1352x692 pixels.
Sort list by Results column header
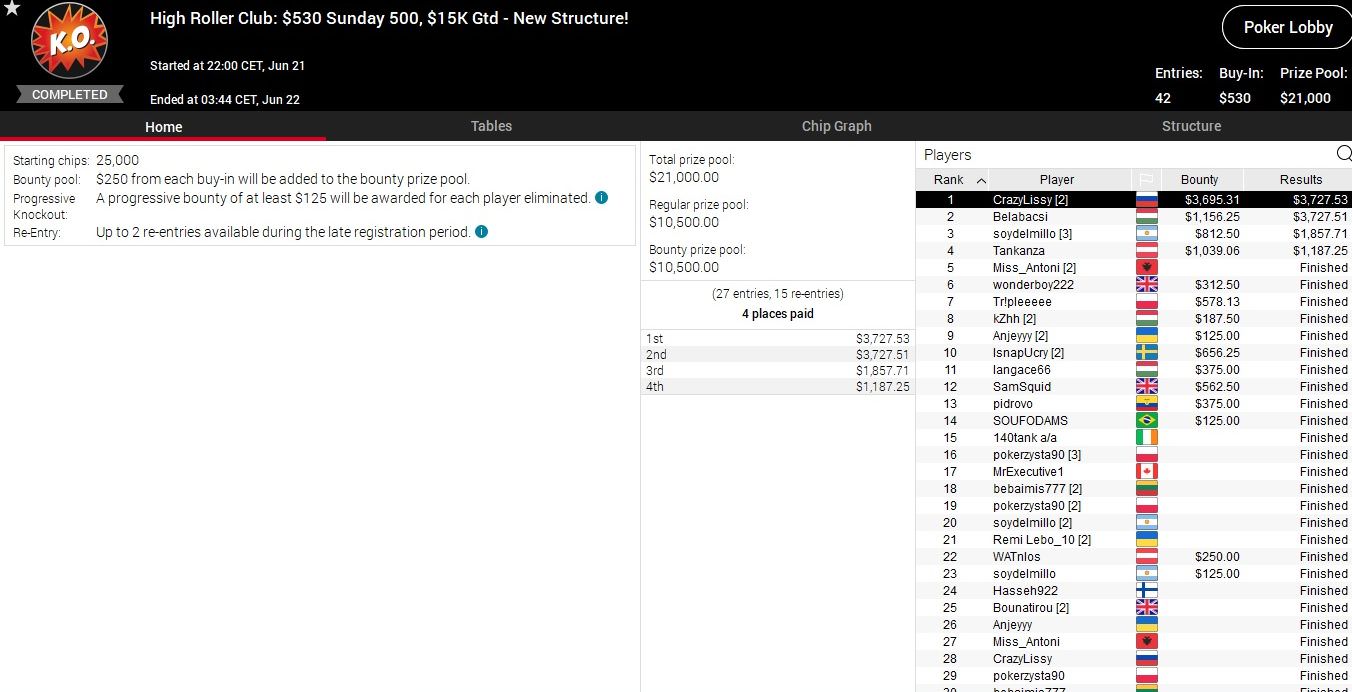pyautogui.click(x=1300, y=180)
